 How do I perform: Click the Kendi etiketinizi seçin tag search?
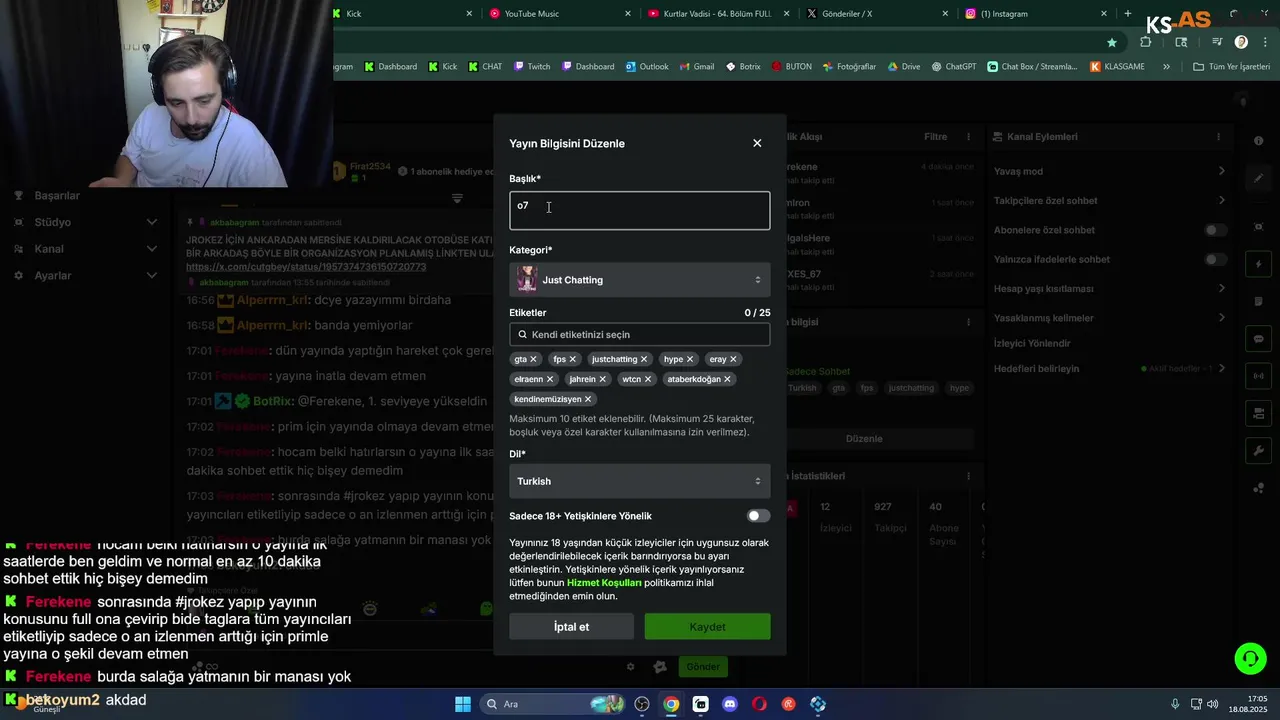pos(640,335)
